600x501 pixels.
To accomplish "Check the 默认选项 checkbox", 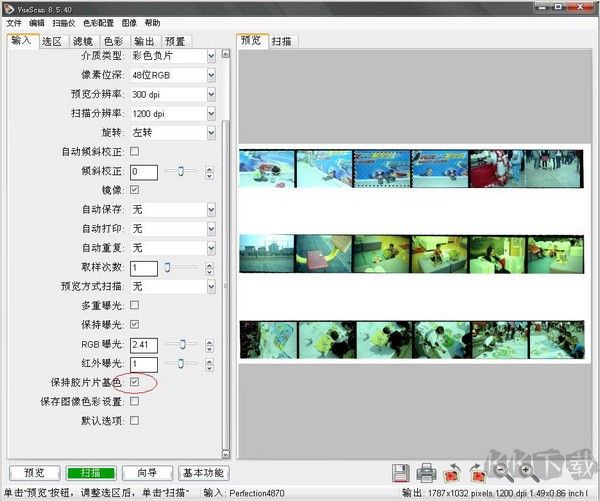I will (134, 420).
